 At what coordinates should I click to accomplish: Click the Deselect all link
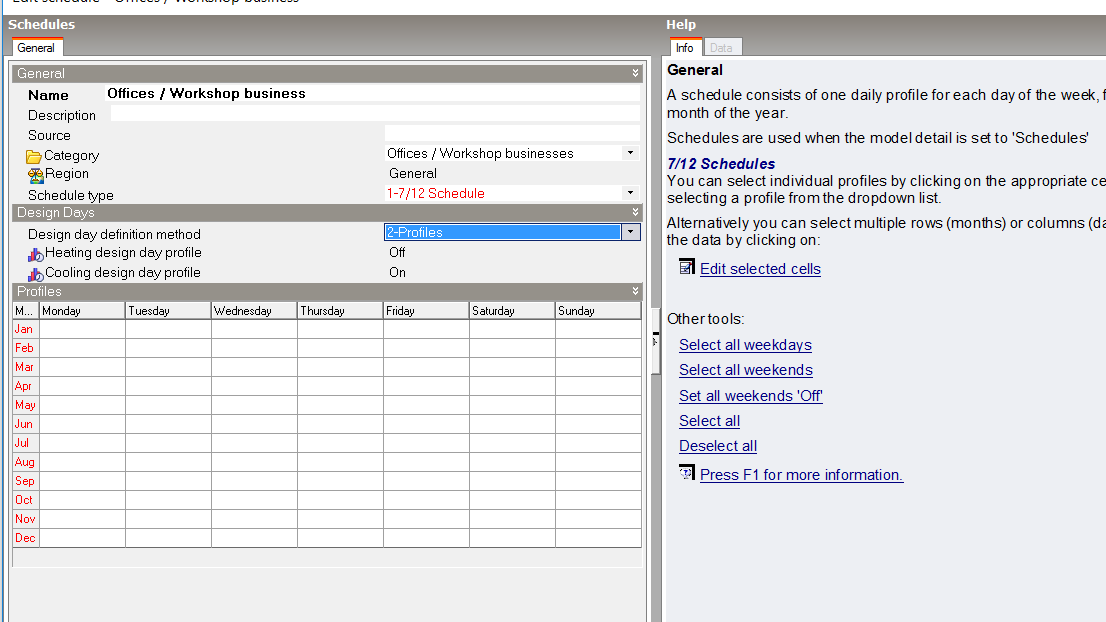718,446
